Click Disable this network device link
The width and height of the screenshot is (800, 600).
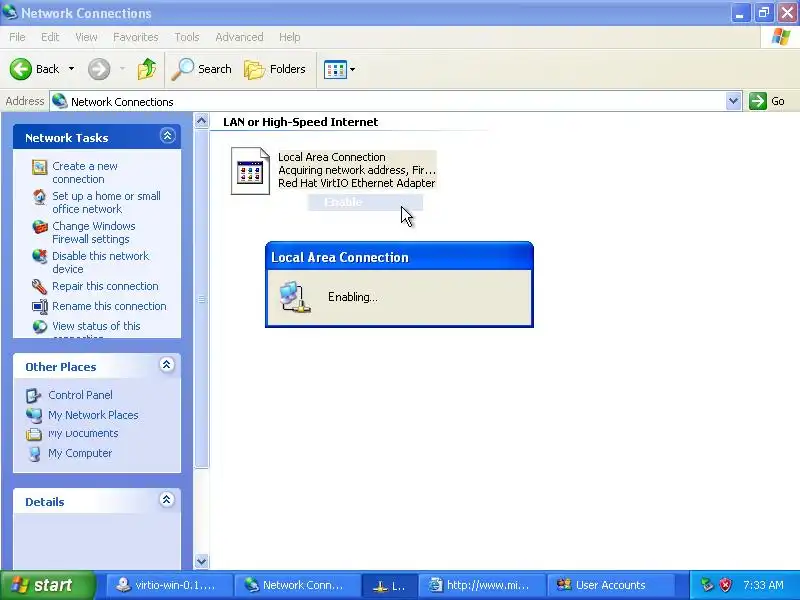point(101,262)
